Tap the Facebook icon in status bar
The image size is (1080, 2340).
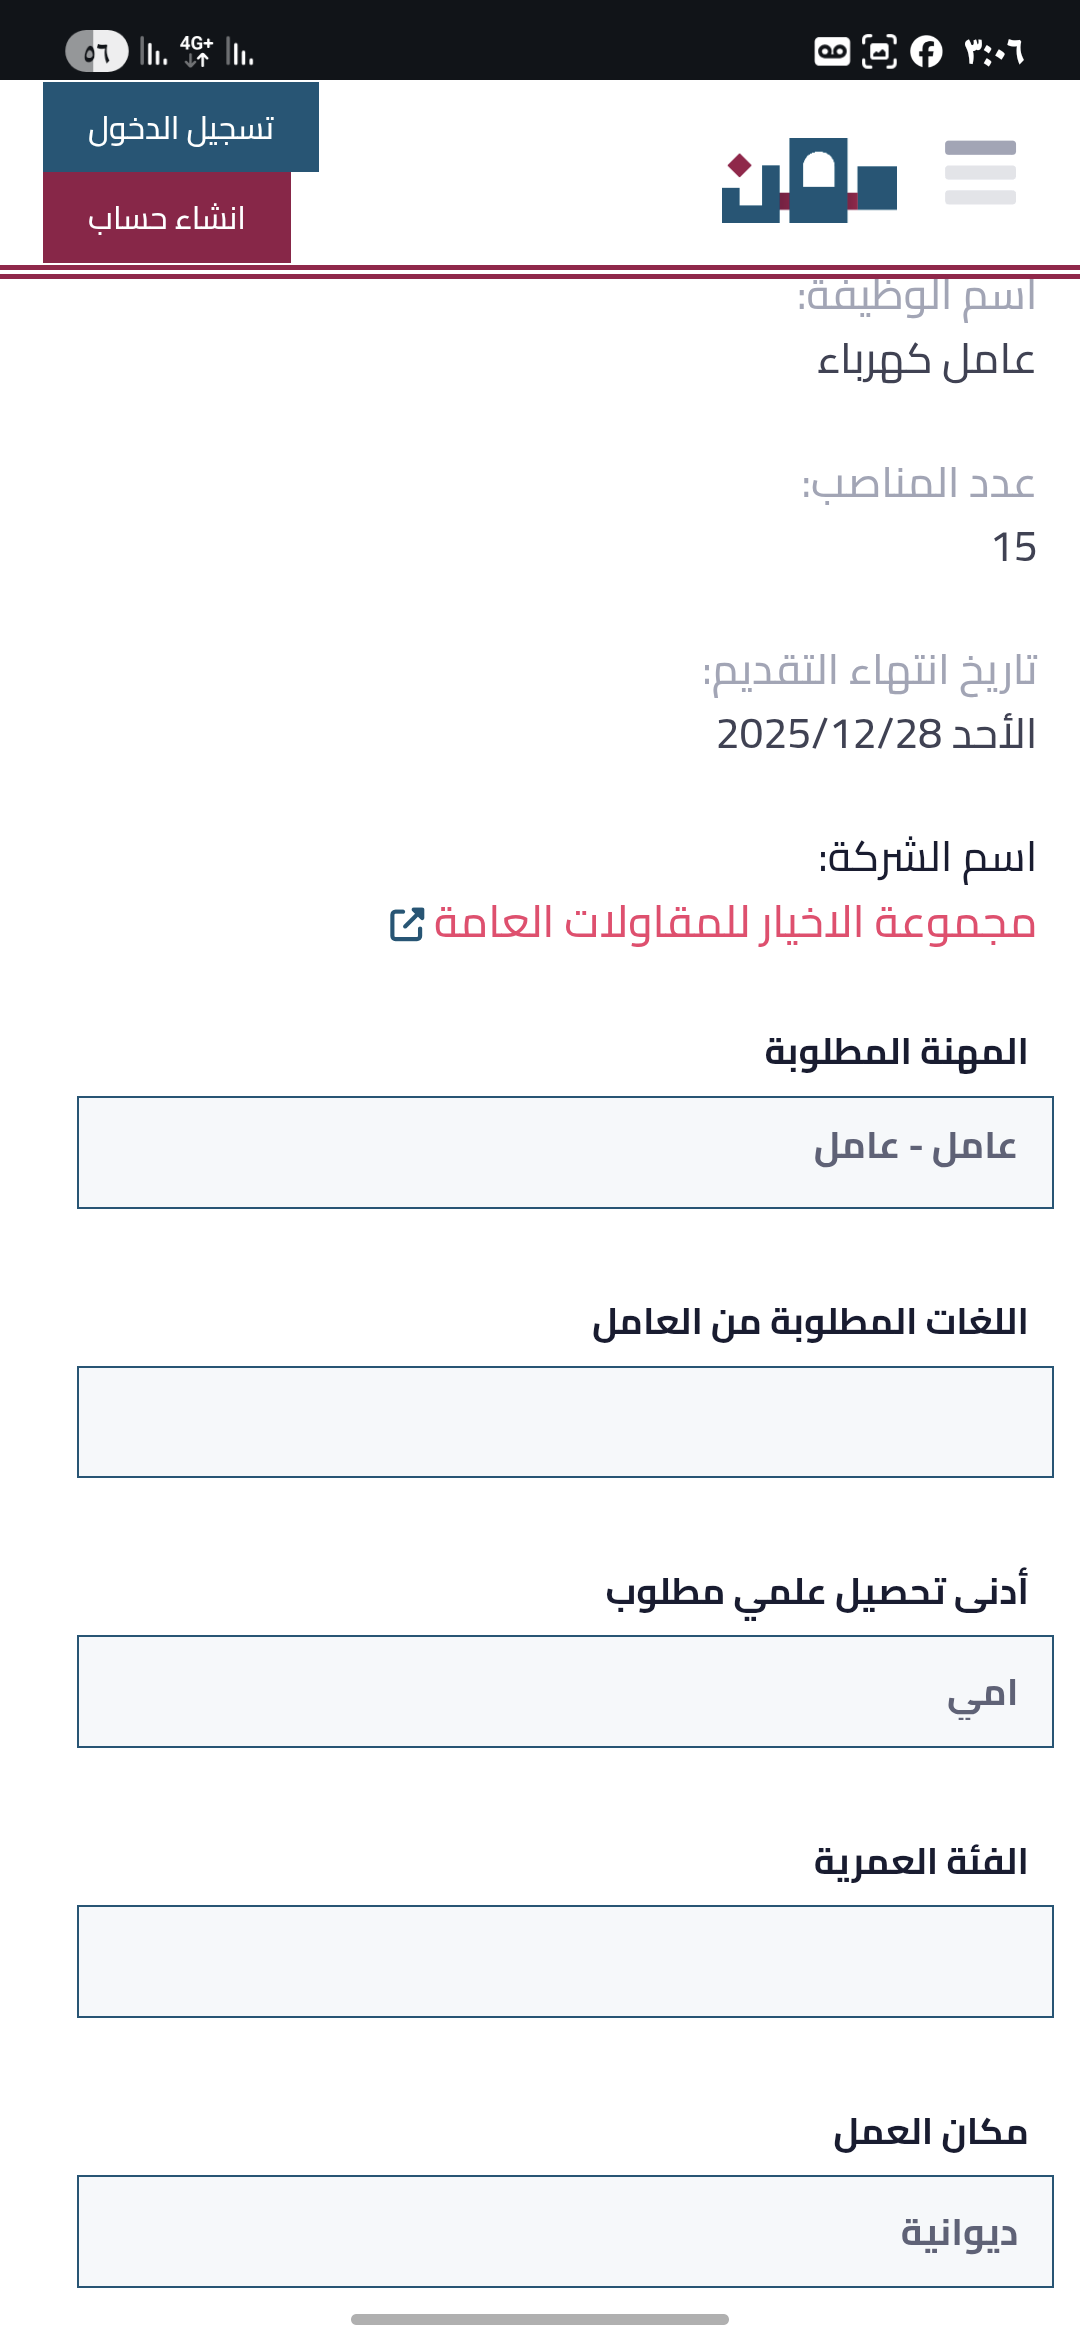coord(926,51)
